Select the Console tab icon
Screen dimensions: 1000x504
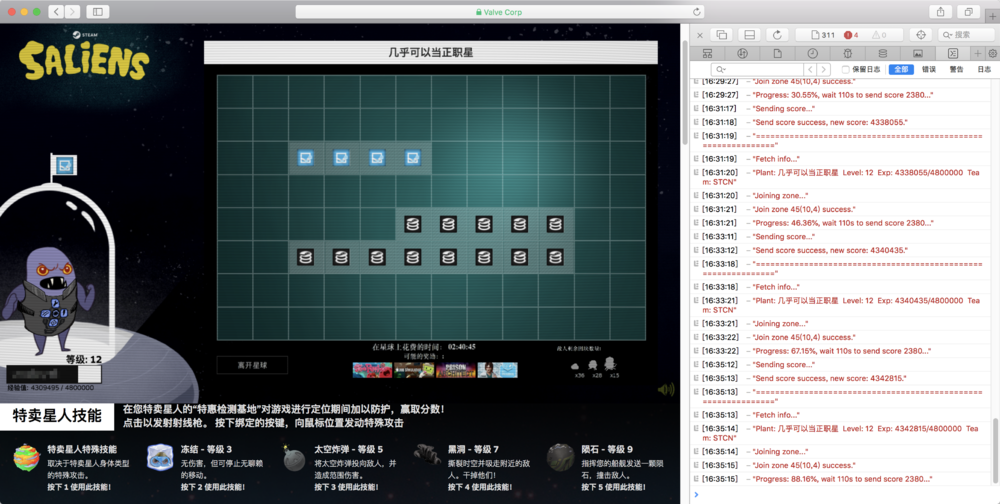(x=953, y=53)
